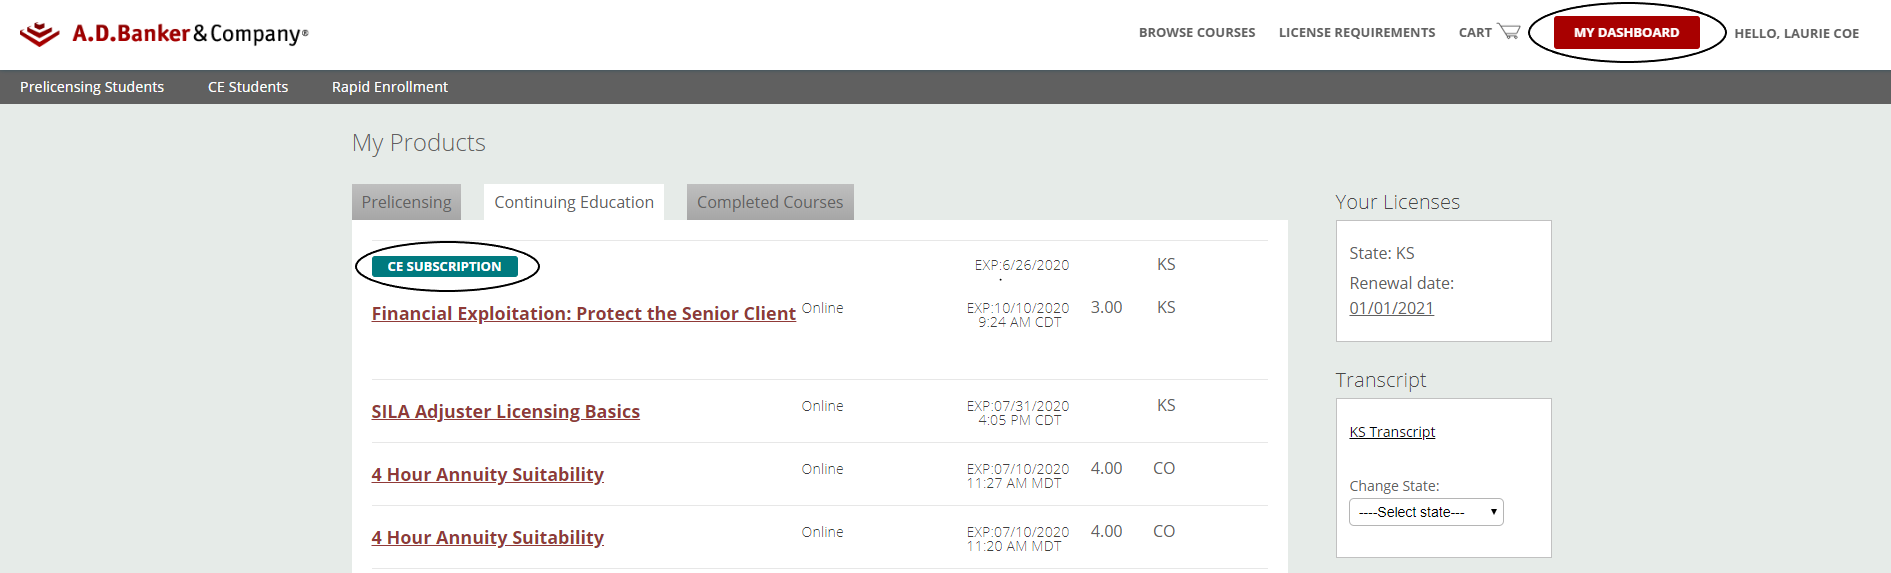Open Rapid Enrollment in nav bar
Viewport: 1891px width, 573px height.
[x=390, y=87]
